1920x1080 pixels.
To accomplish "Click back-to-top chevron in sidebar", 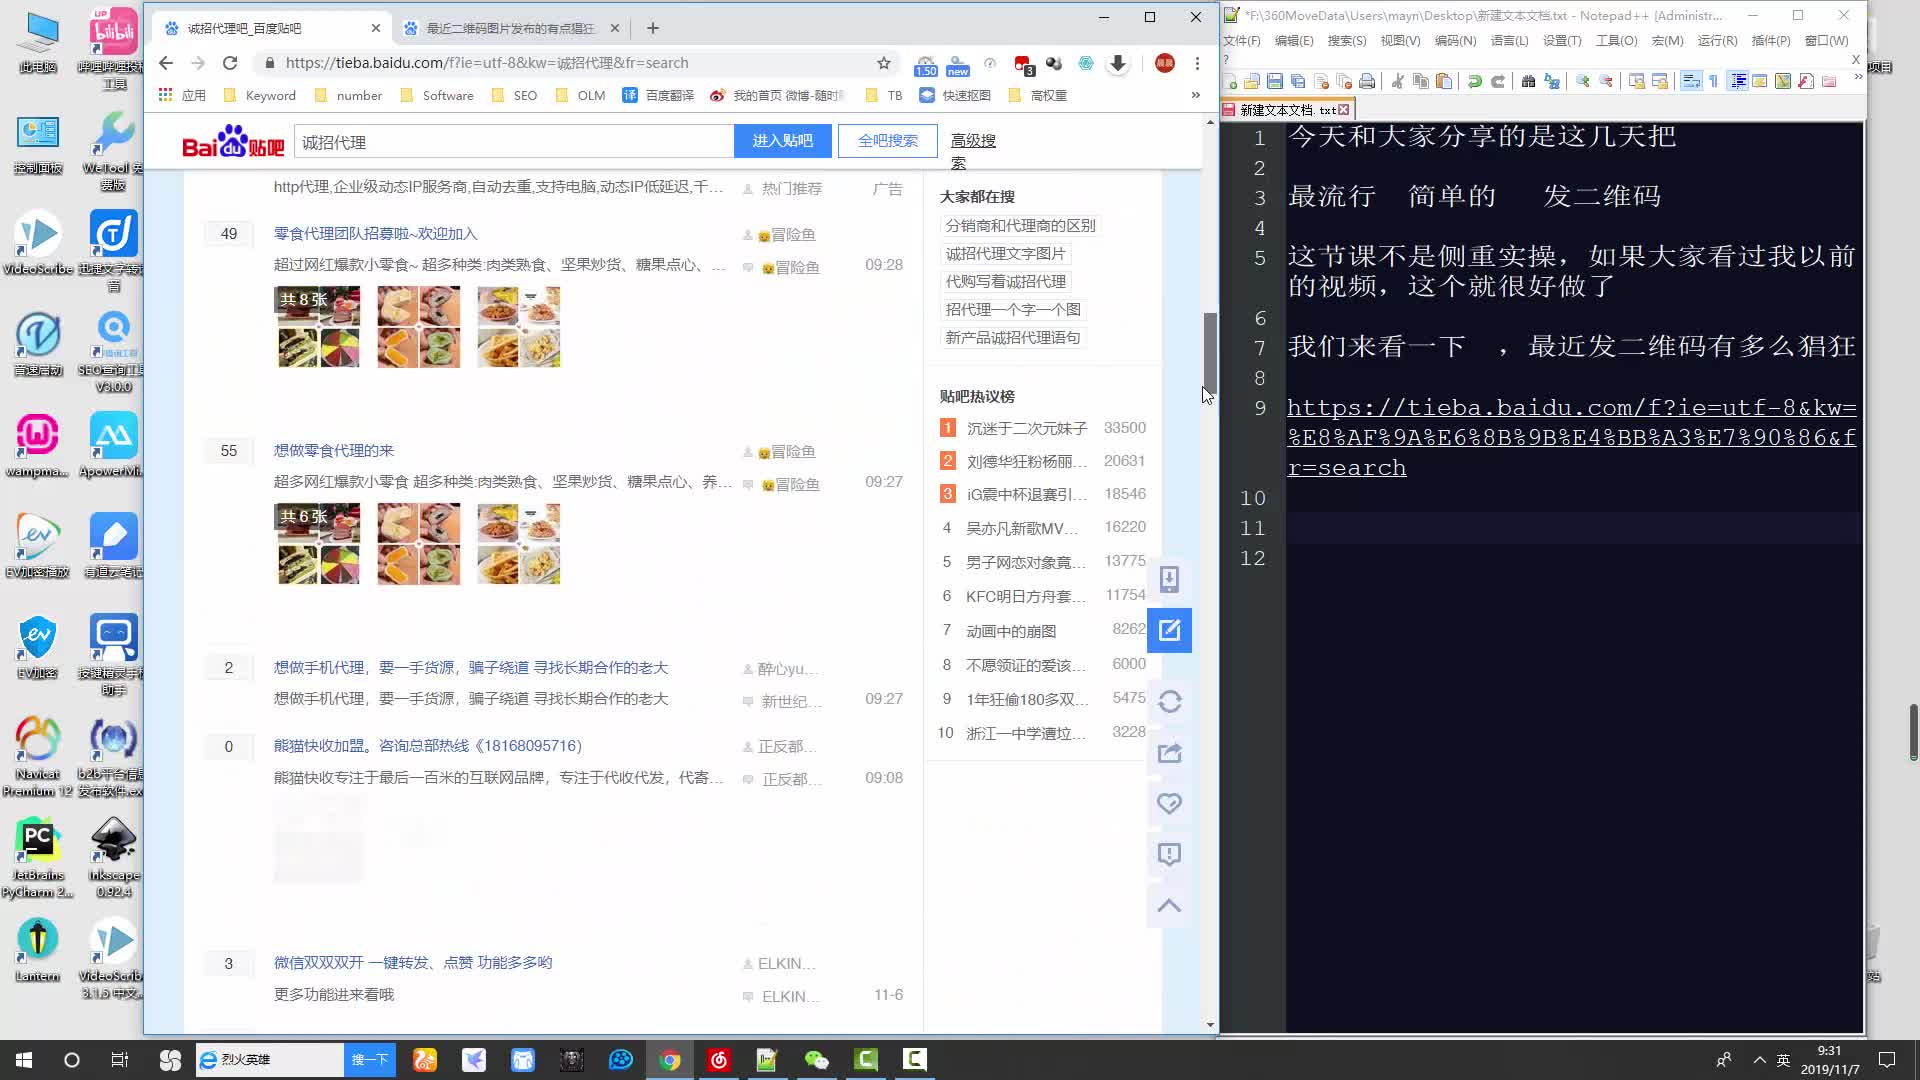I will (x=1169, y=906).
